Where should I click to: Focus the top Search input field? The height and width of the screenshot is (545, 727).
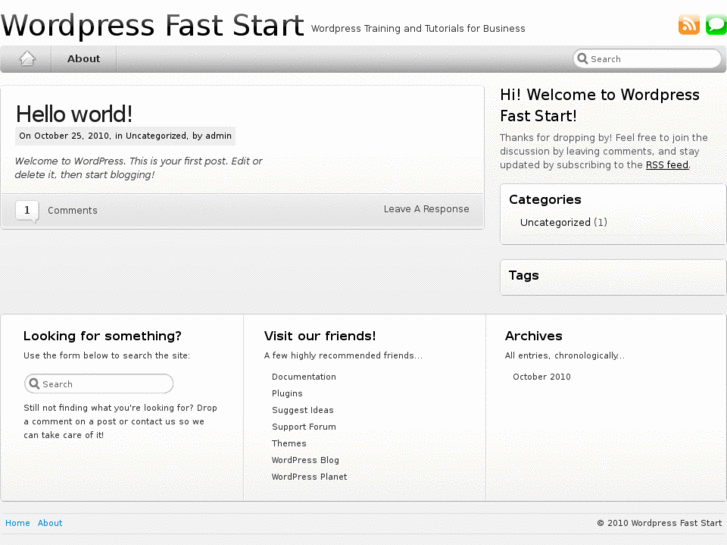click(647, 59)
